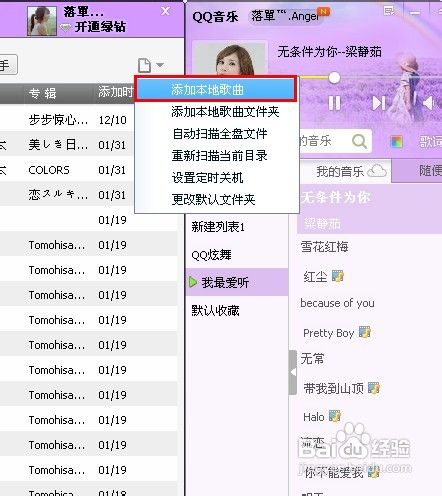The image size is (442, 496).
Task: Click the user avatar photo
Action: (x=42, y=21)
